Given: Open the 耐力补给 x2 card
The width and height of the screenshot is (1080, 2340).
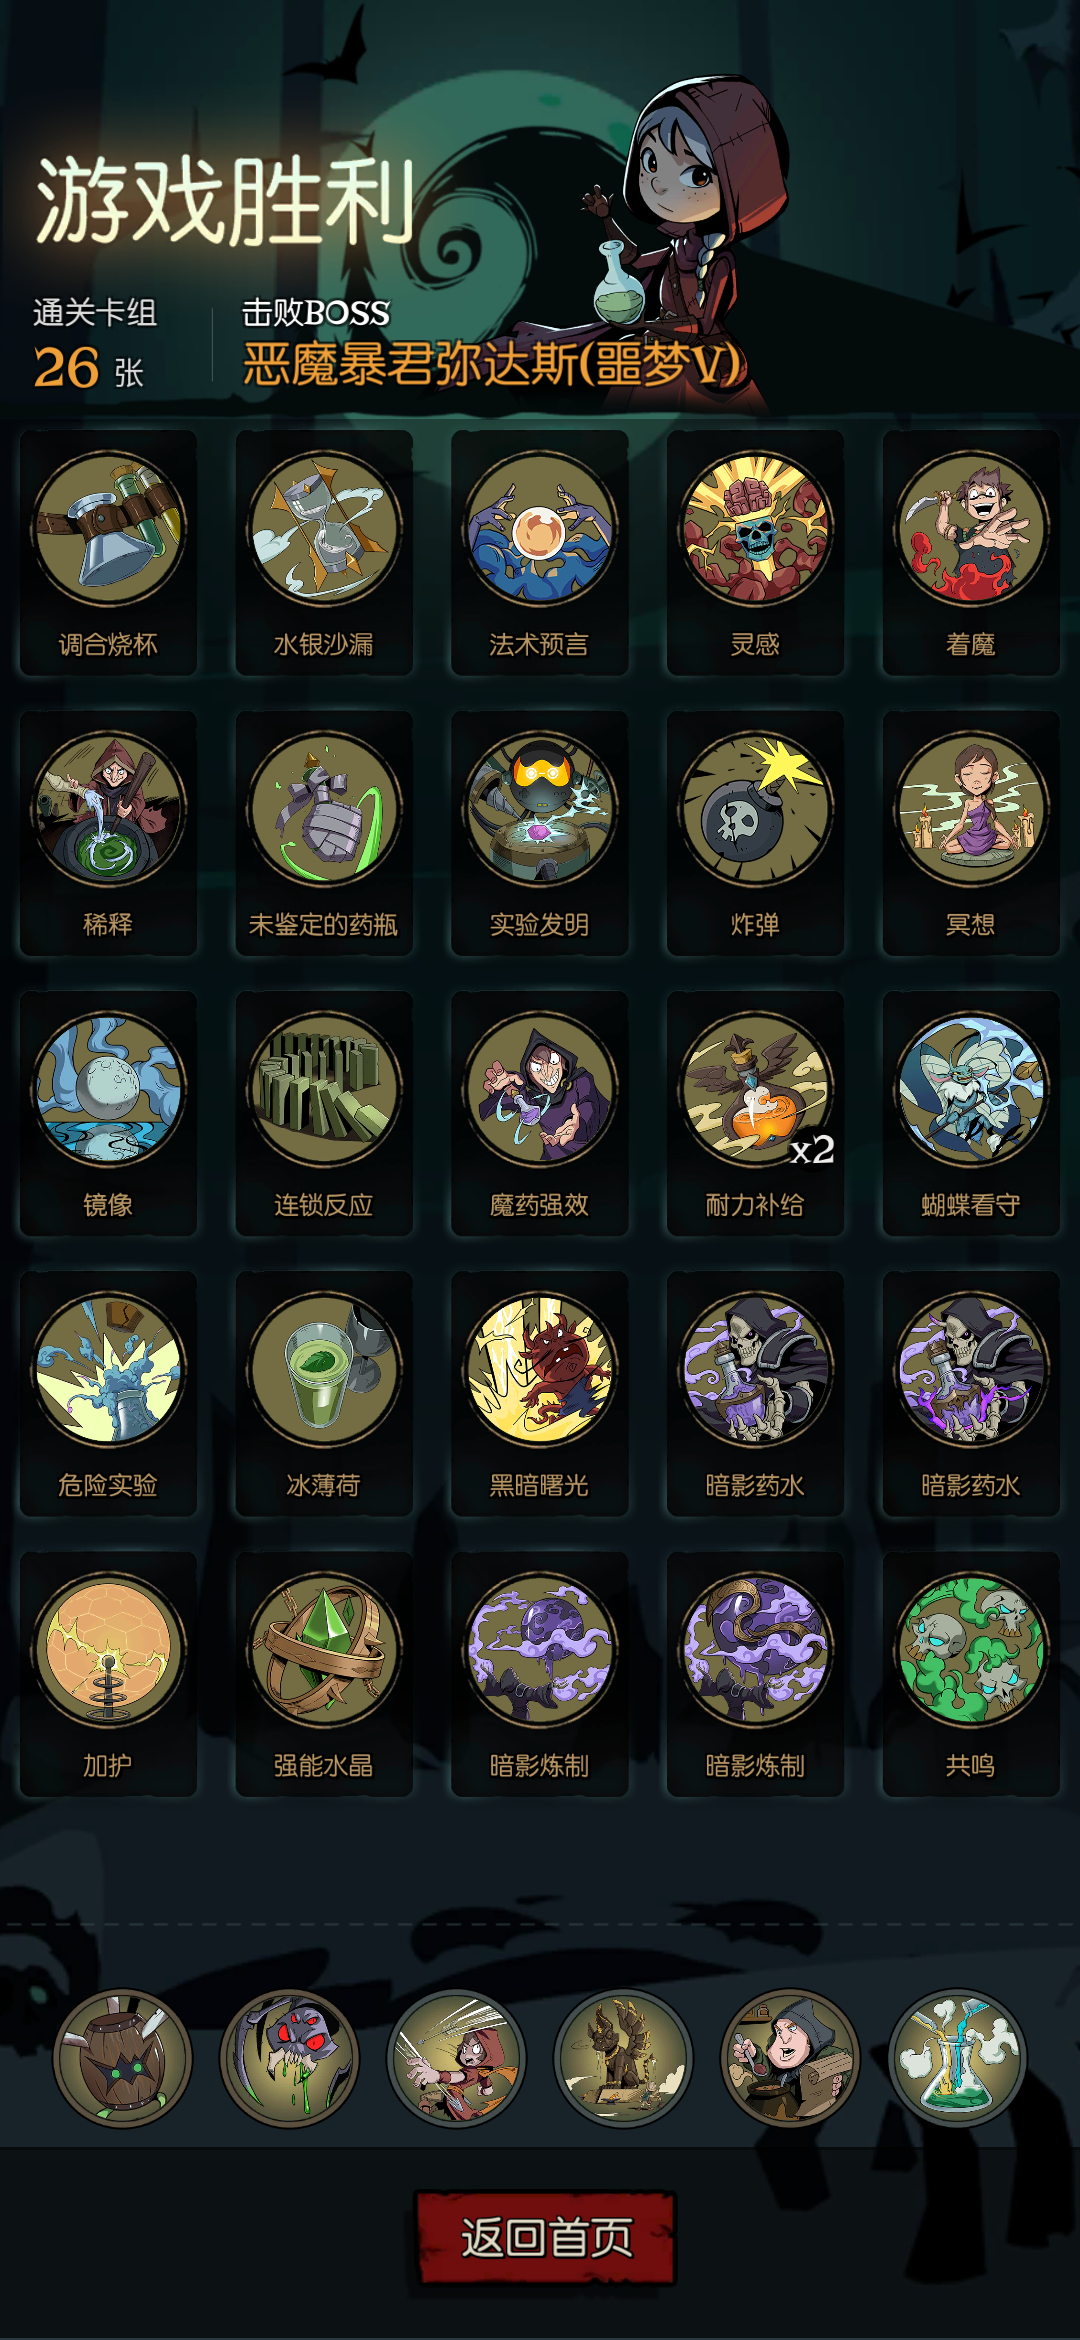Looking at the screenshot, I should click(756, 1113).
